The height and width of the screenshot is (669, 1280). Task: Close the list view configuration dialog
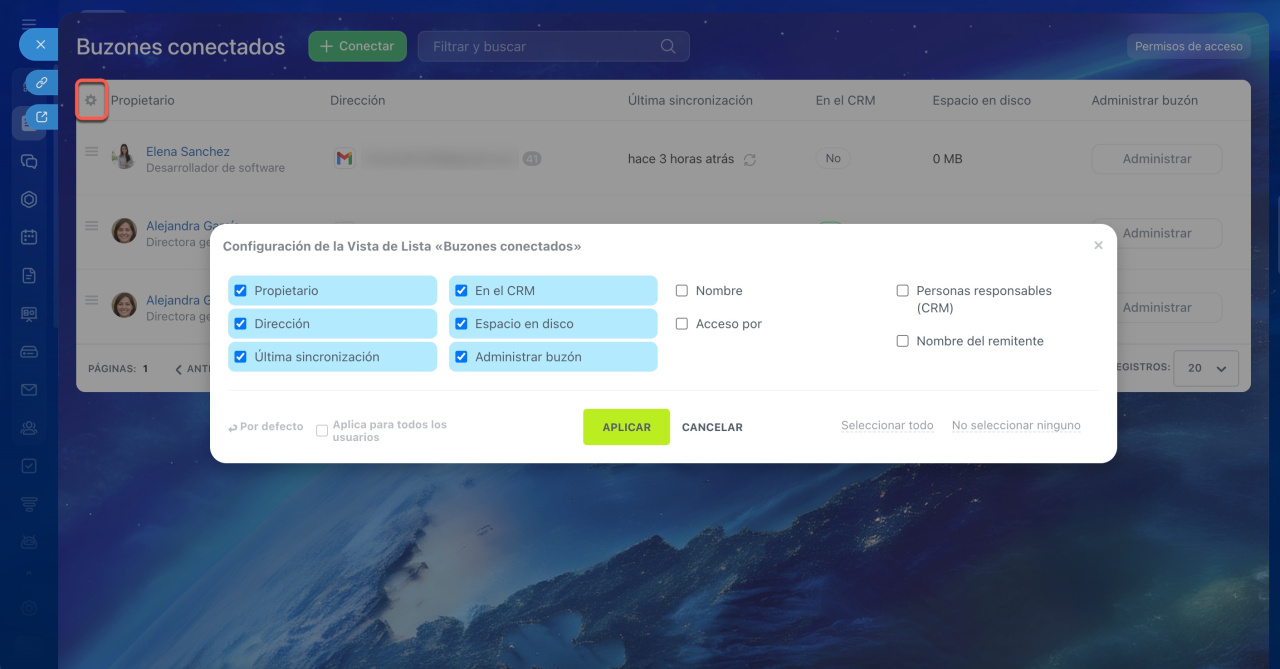click(1098, 245)
